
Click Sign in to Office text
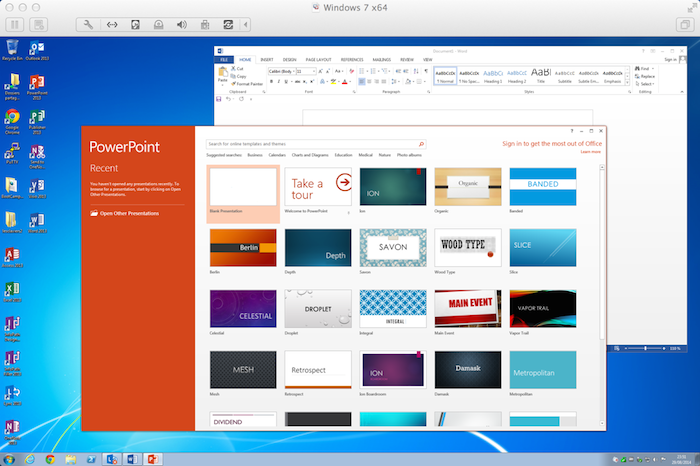552,144
